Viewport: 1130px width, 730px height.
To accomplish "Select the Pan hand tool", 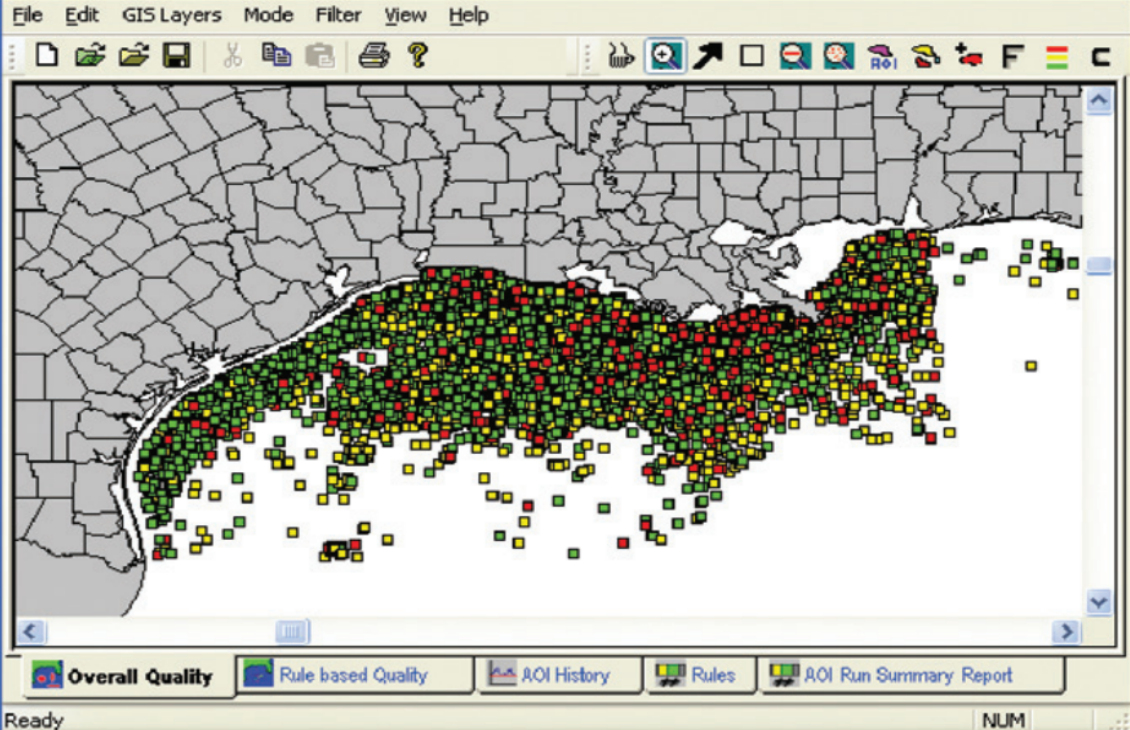I will [621, 55].
